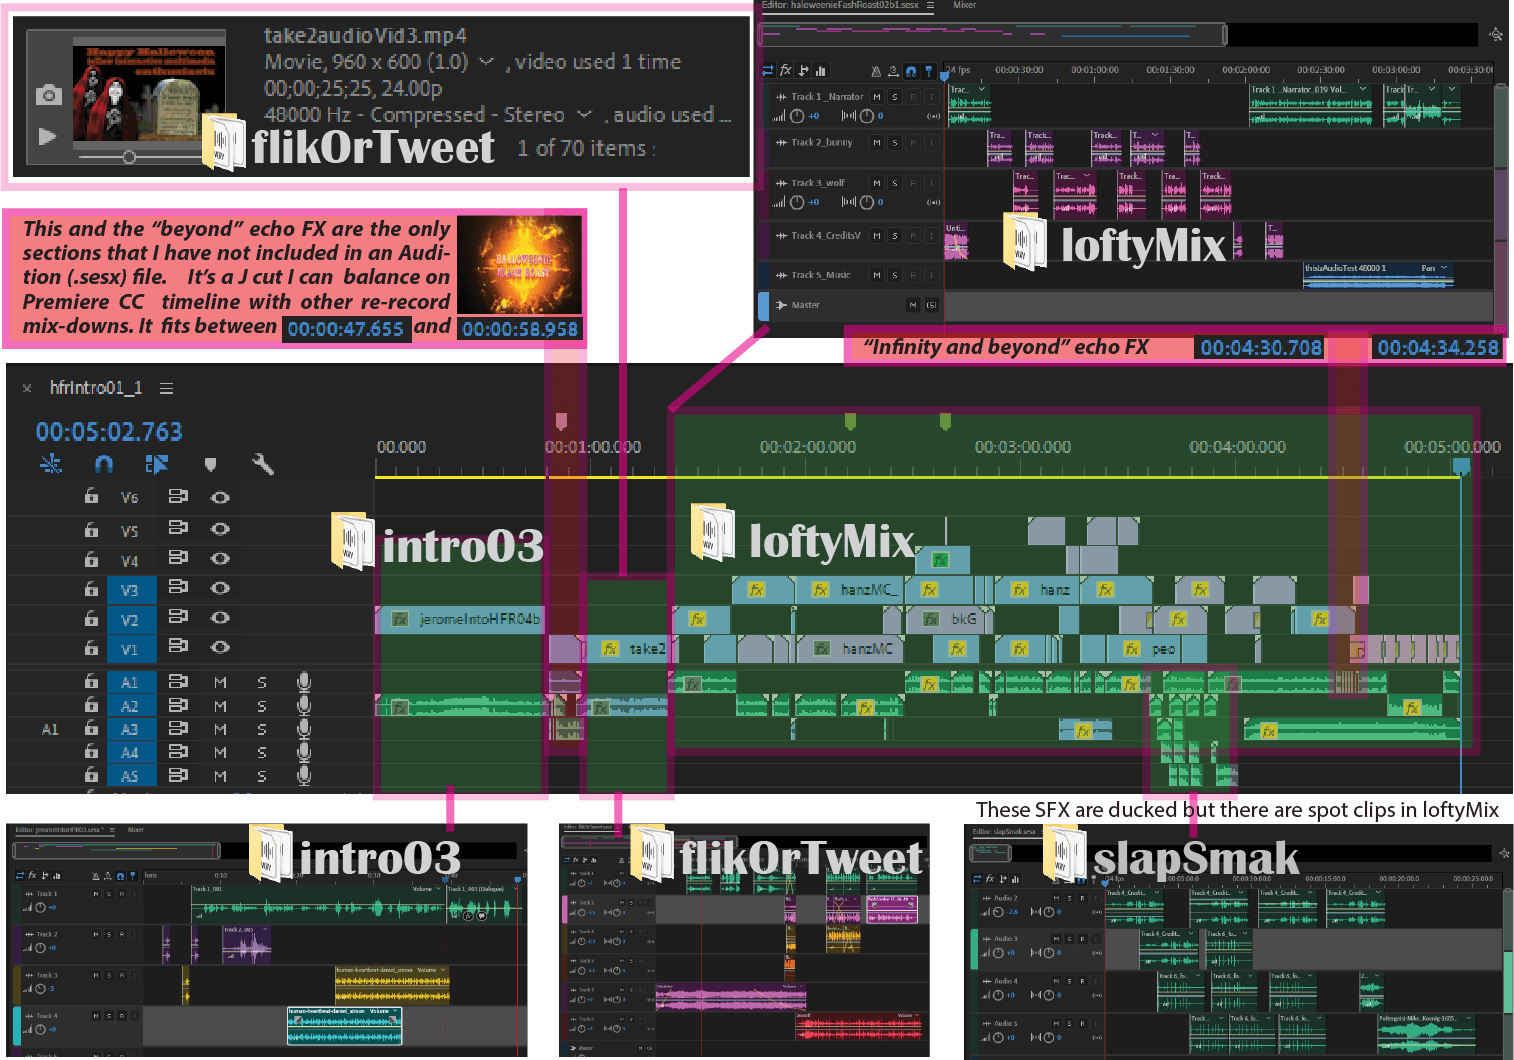
Task: Open the hfrIntro01_1 sequence panel menu
Action: coord(166,388)
